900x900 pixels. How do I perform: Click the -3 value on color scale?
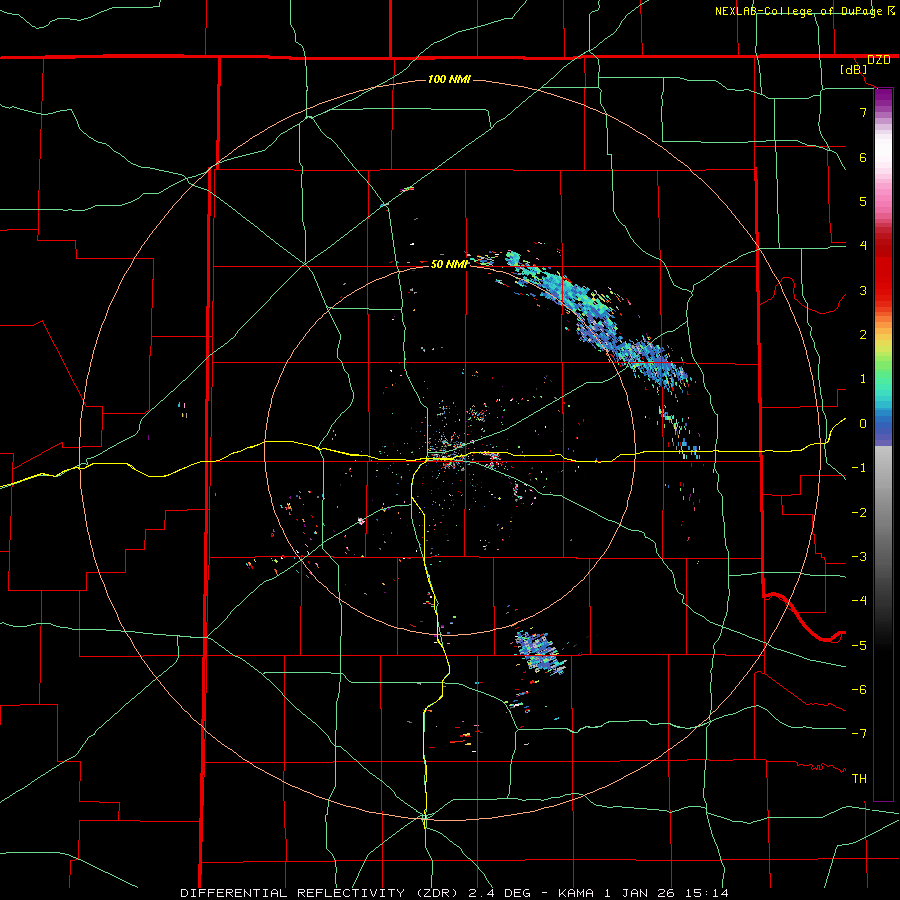pyautogui.click(x=859, y=557)
